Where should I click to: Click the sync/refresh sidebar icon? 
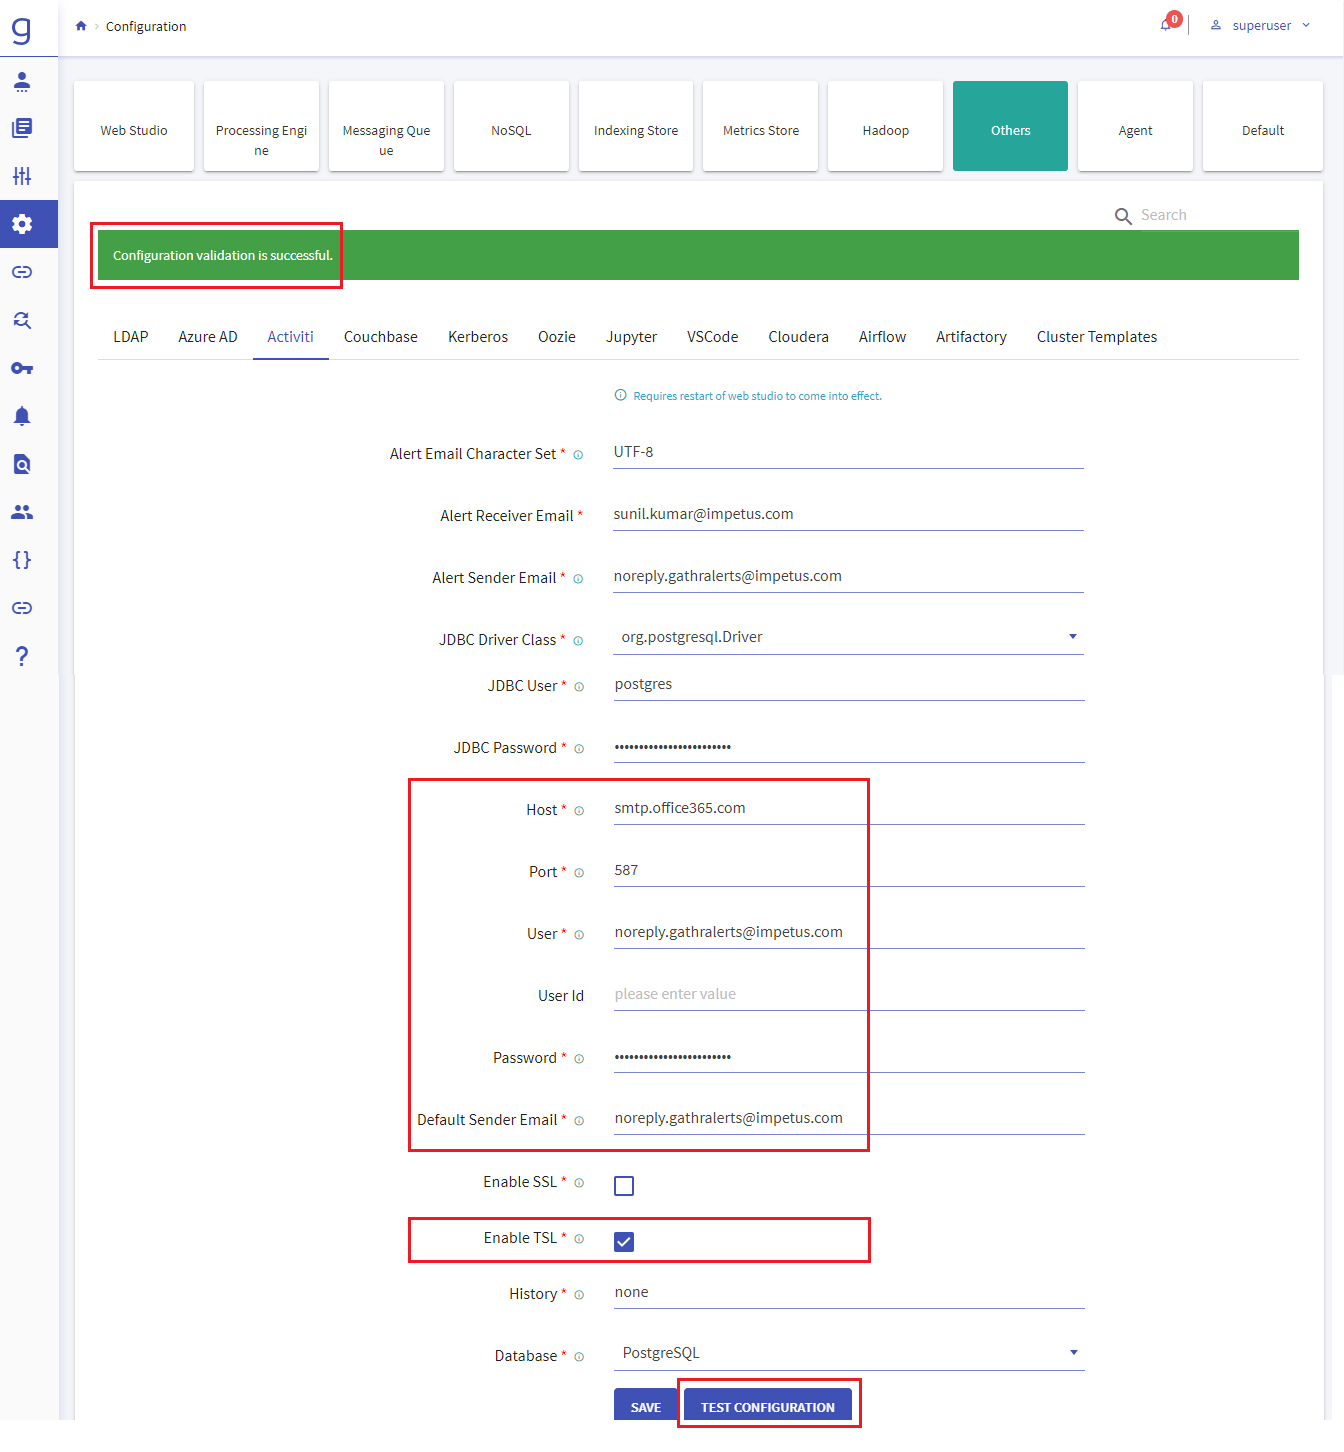point(21,320)
